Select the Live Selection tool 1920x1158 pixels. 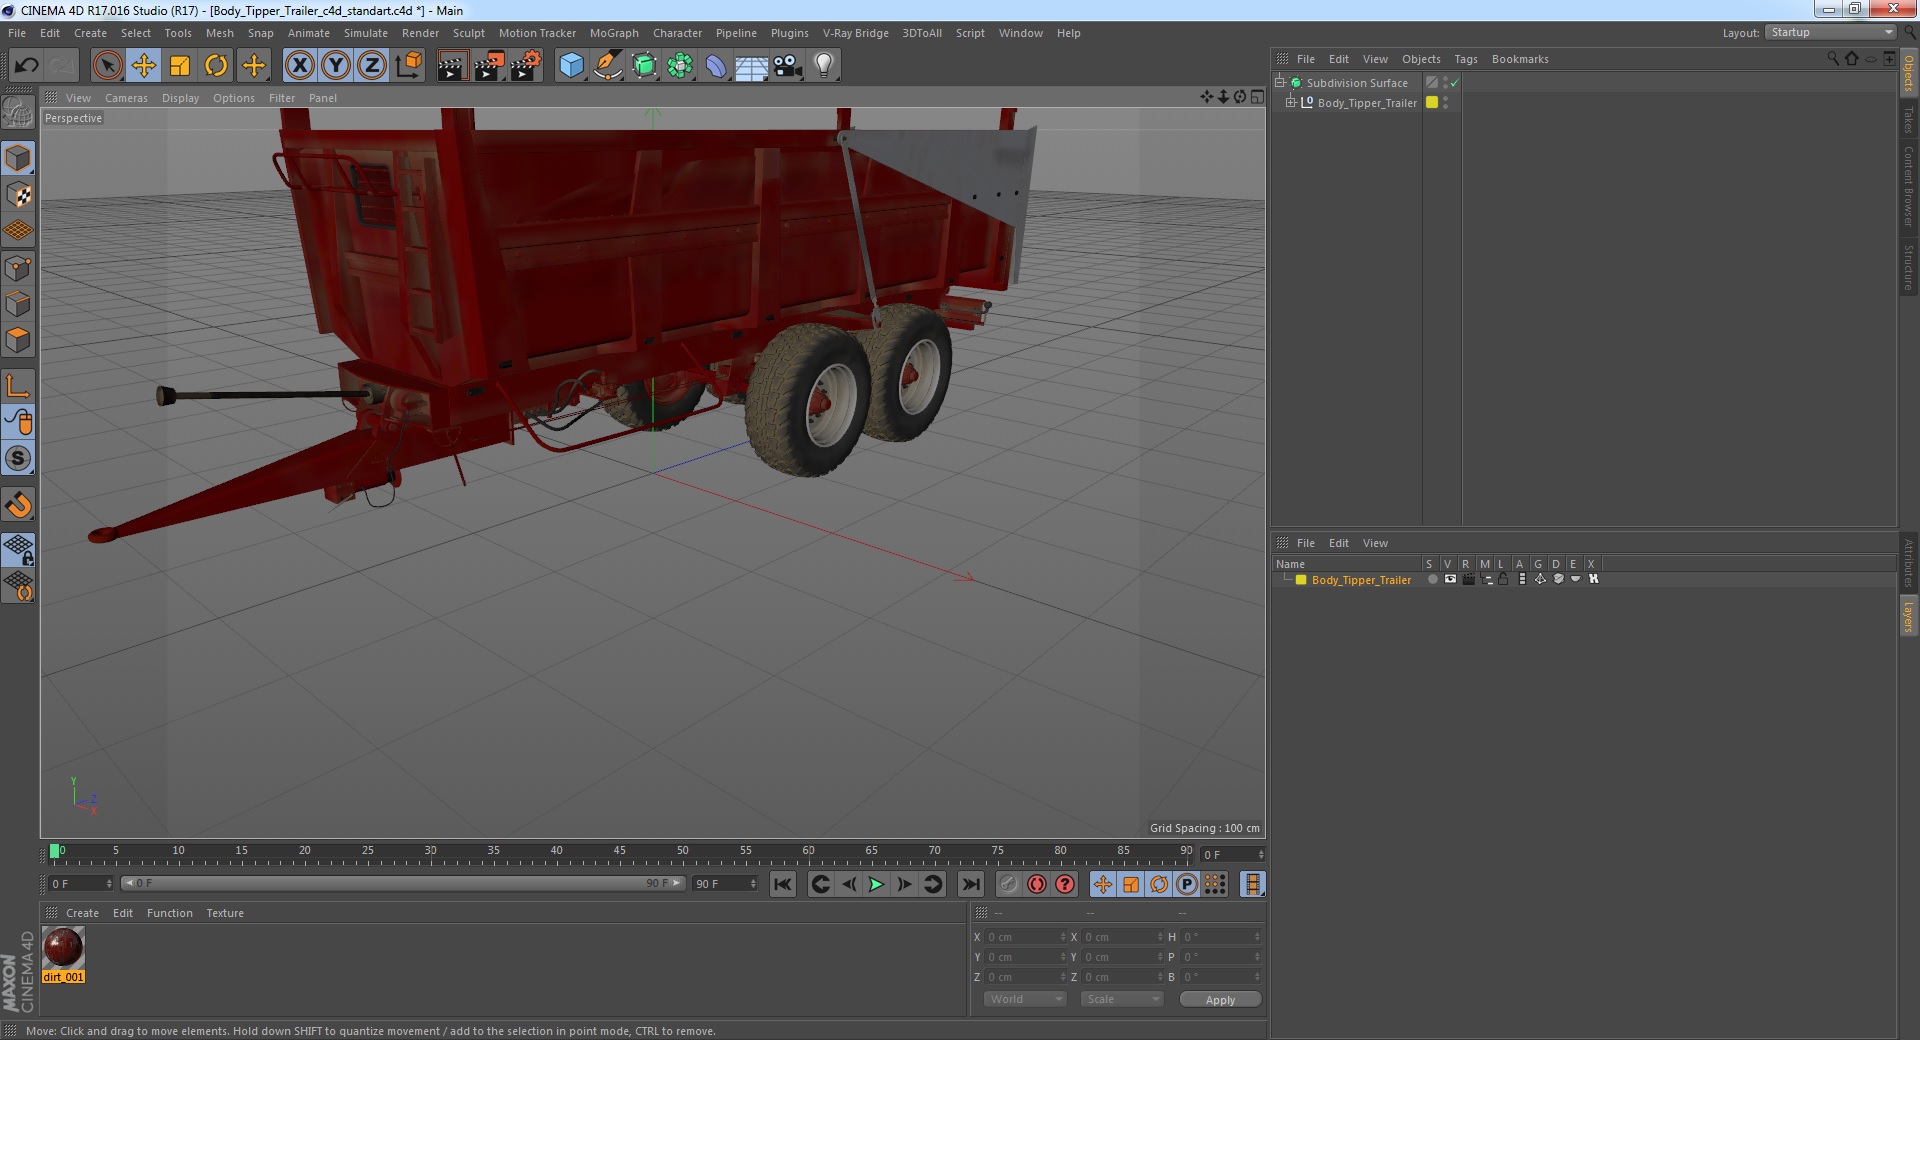click(x=107, y=66)
